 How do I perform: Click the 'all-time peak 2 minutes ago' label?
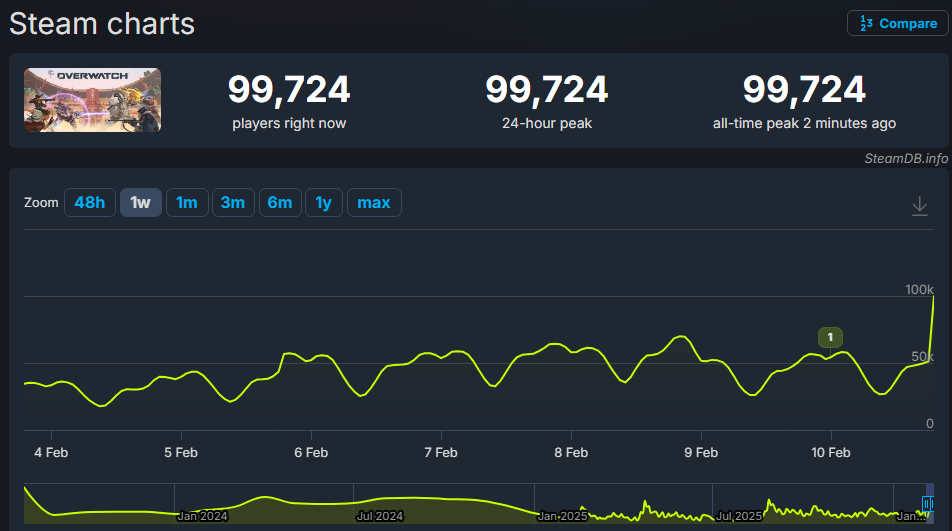804,123
